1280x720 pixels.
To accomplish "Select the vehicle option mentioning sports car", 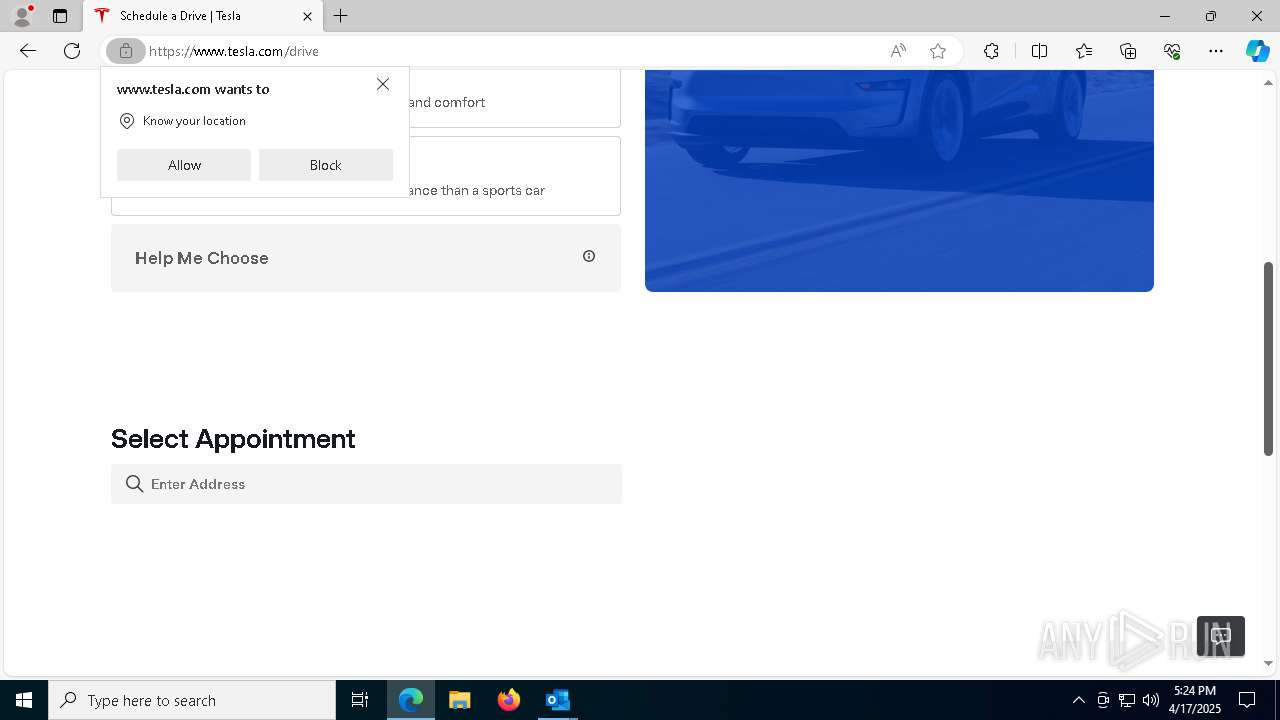I will coord(366,176).
